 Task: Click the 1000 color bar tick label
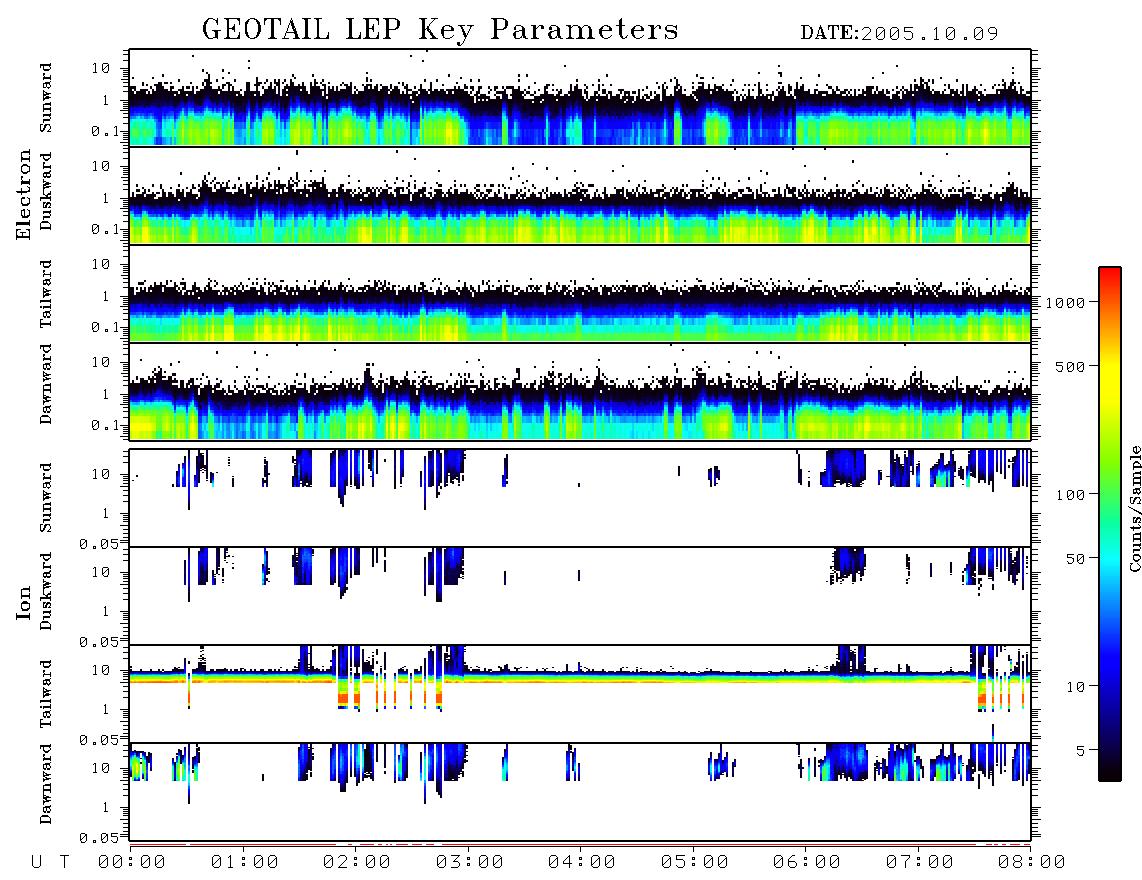point(1066,302)
